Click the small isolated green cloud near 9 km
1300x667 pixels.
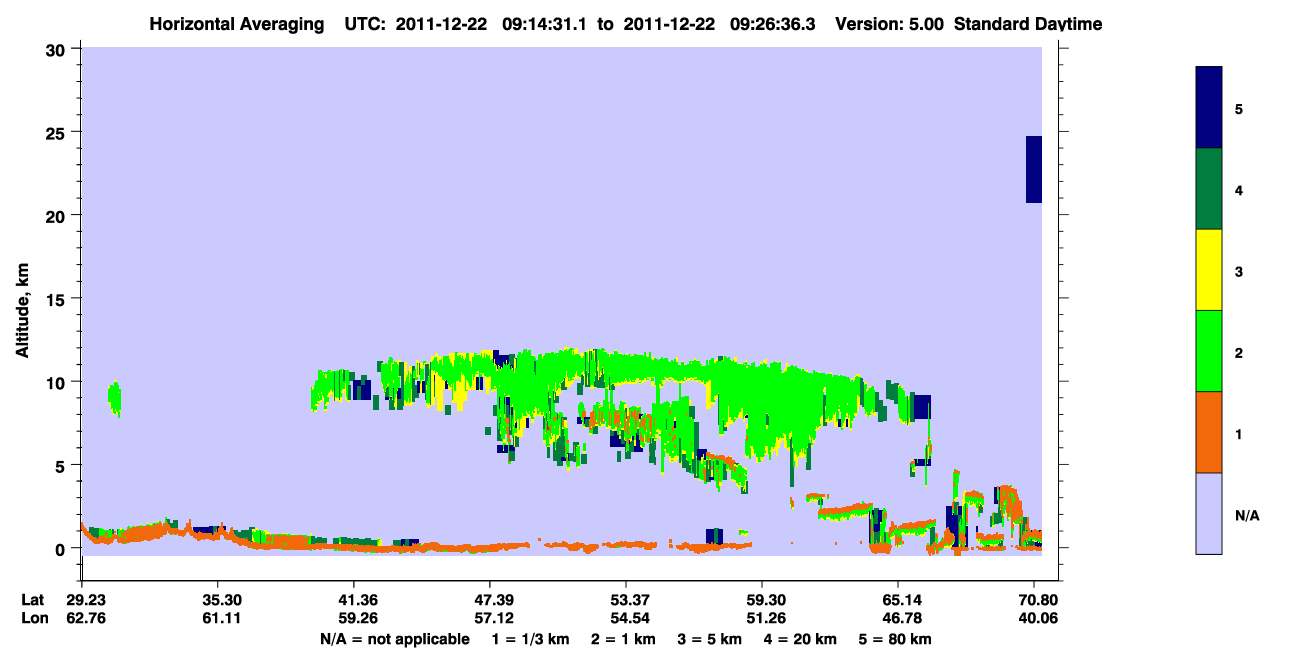coord(115,398)
